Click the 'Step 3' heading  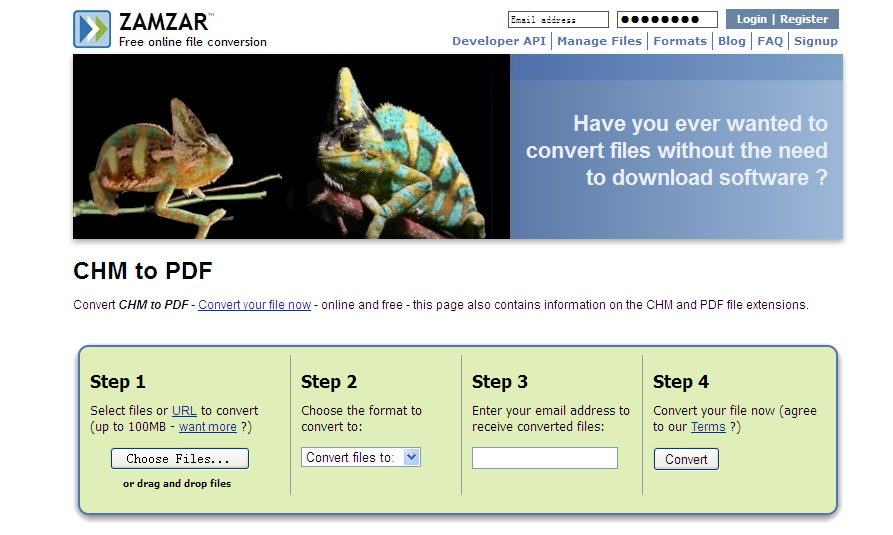click(x=500, y=382)
